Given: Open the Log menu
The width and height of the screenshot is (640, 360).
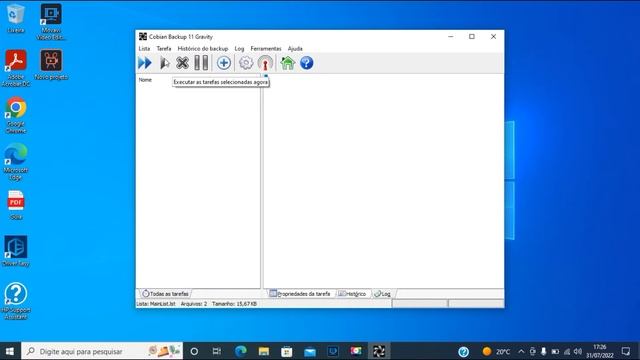Looking at the screenshot, I should (239, 49).
